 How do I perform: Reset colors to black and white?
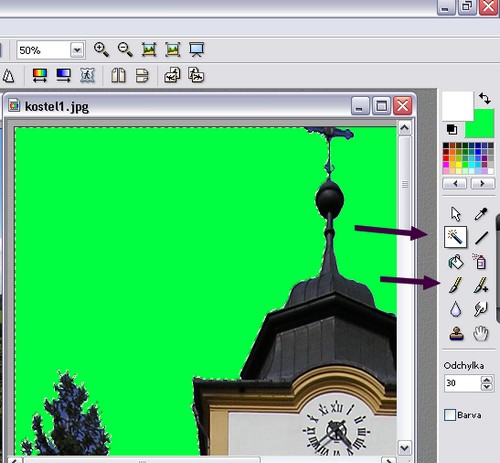point(452,129)
